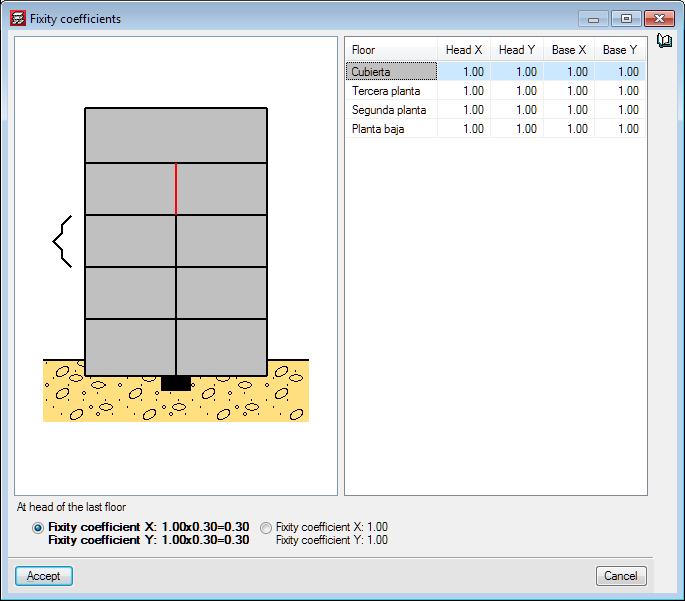Viewport: 685px width, 601px height.
Task: Edit Head X value for Planta baja
Action: 464,129
